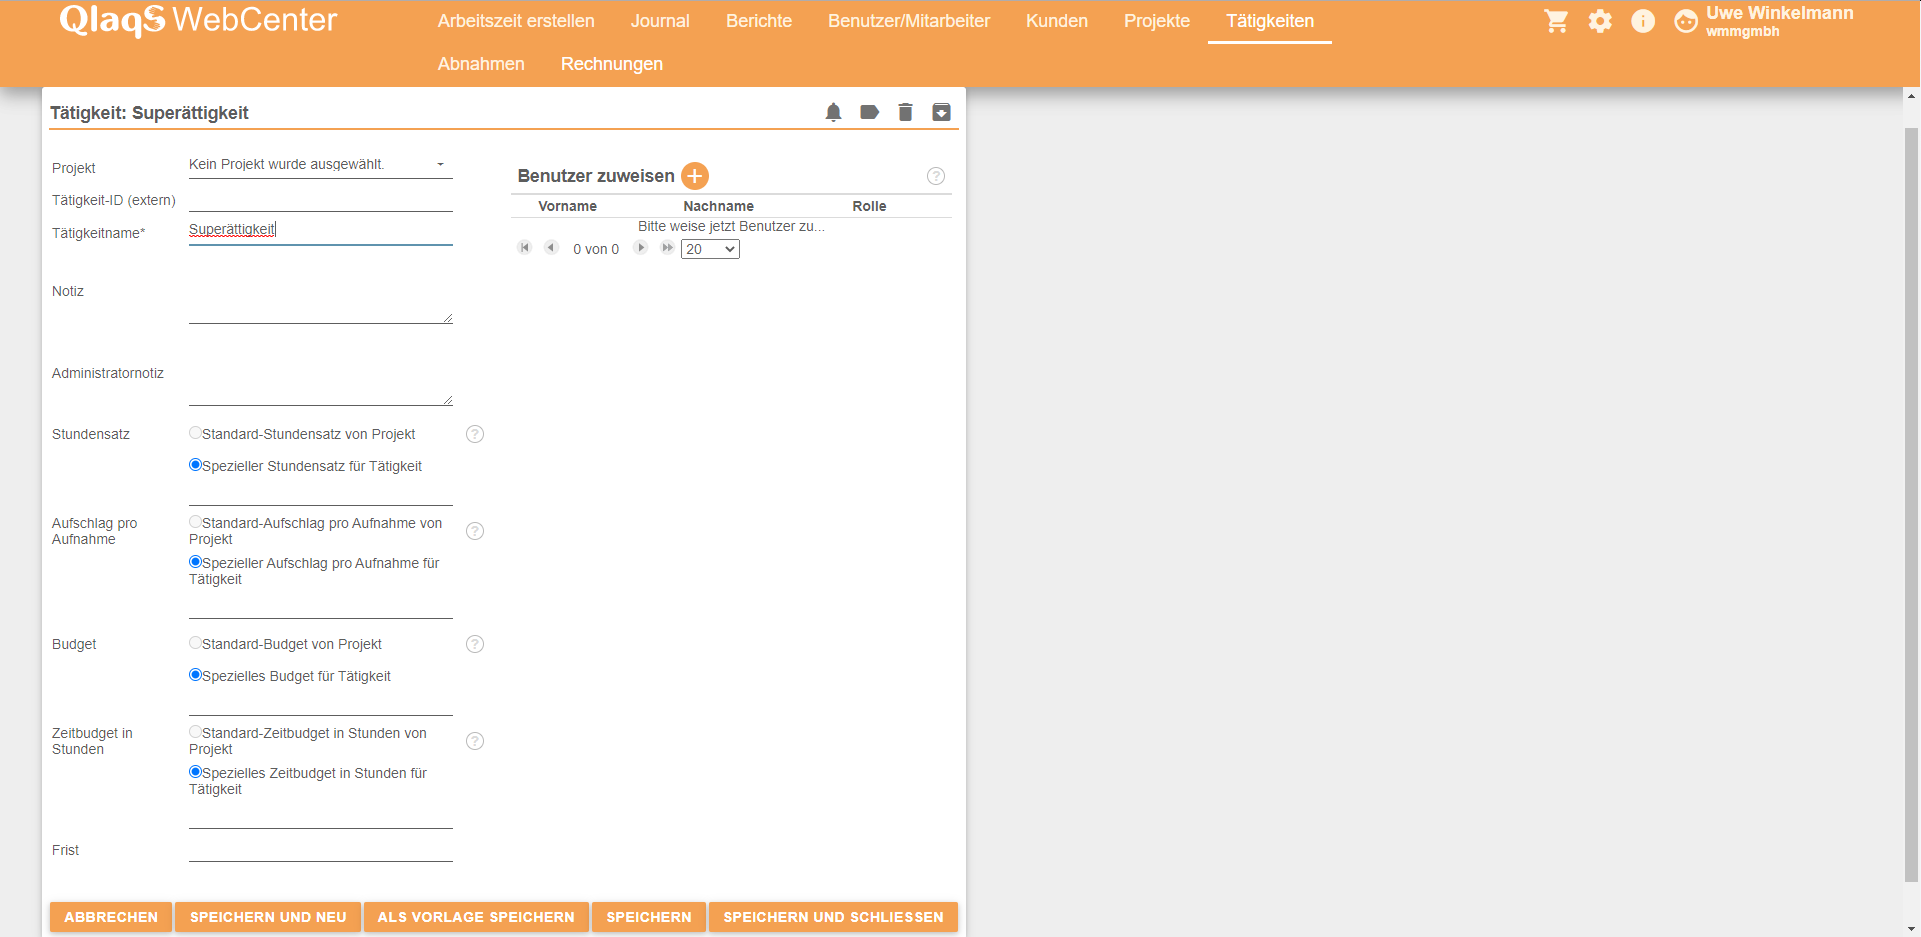Open the shopping cart icon
Image resolution: width=1921 pixels, height=937 pixels.
1556,21
